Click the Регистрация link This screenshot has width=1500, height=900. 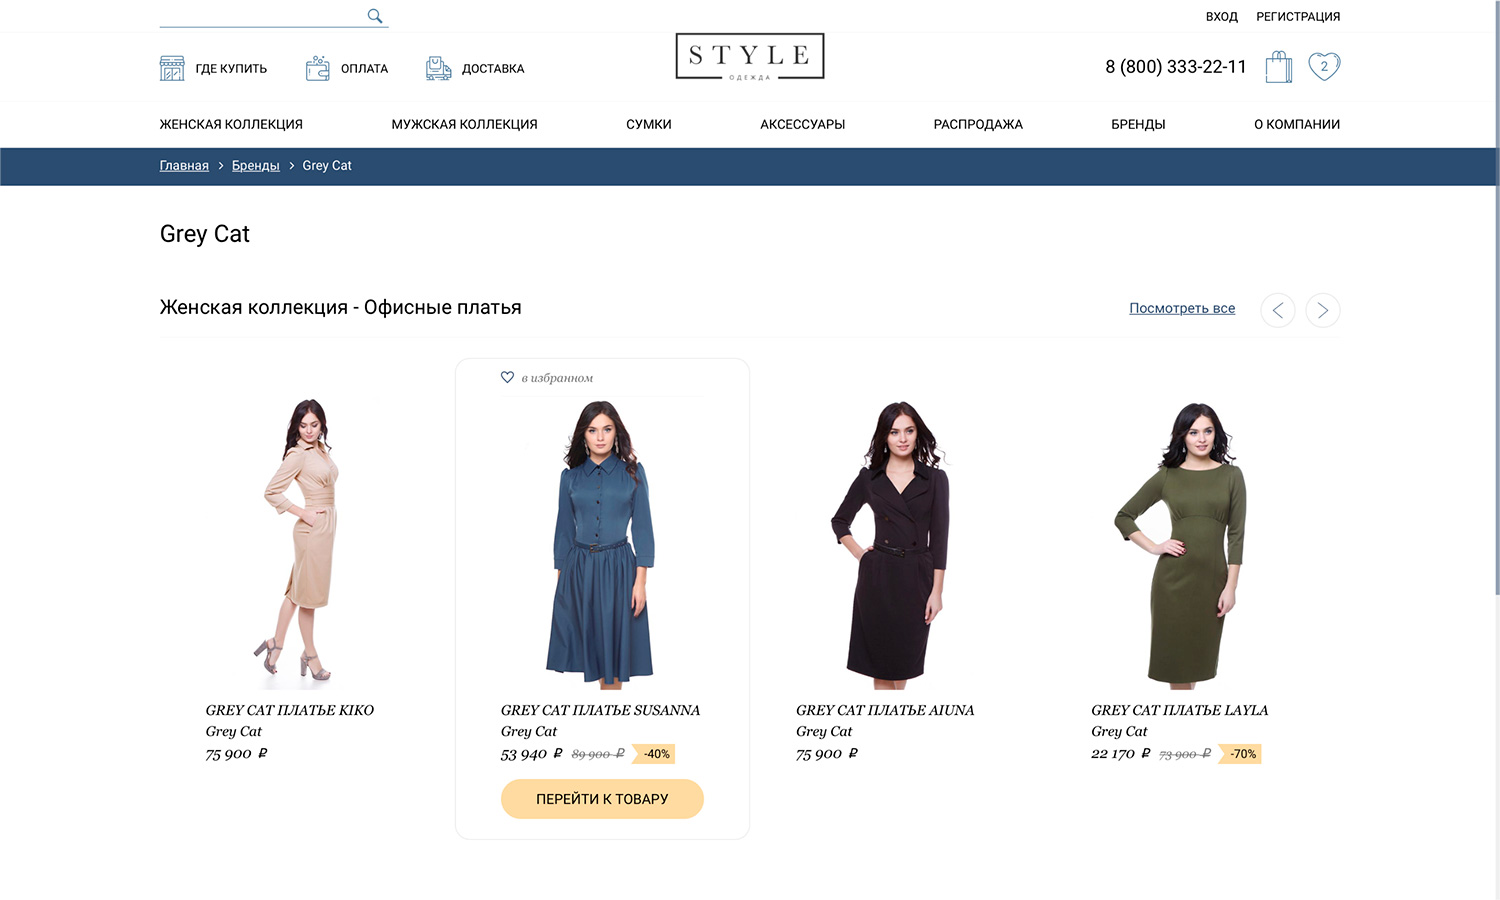click(1297, 17)
